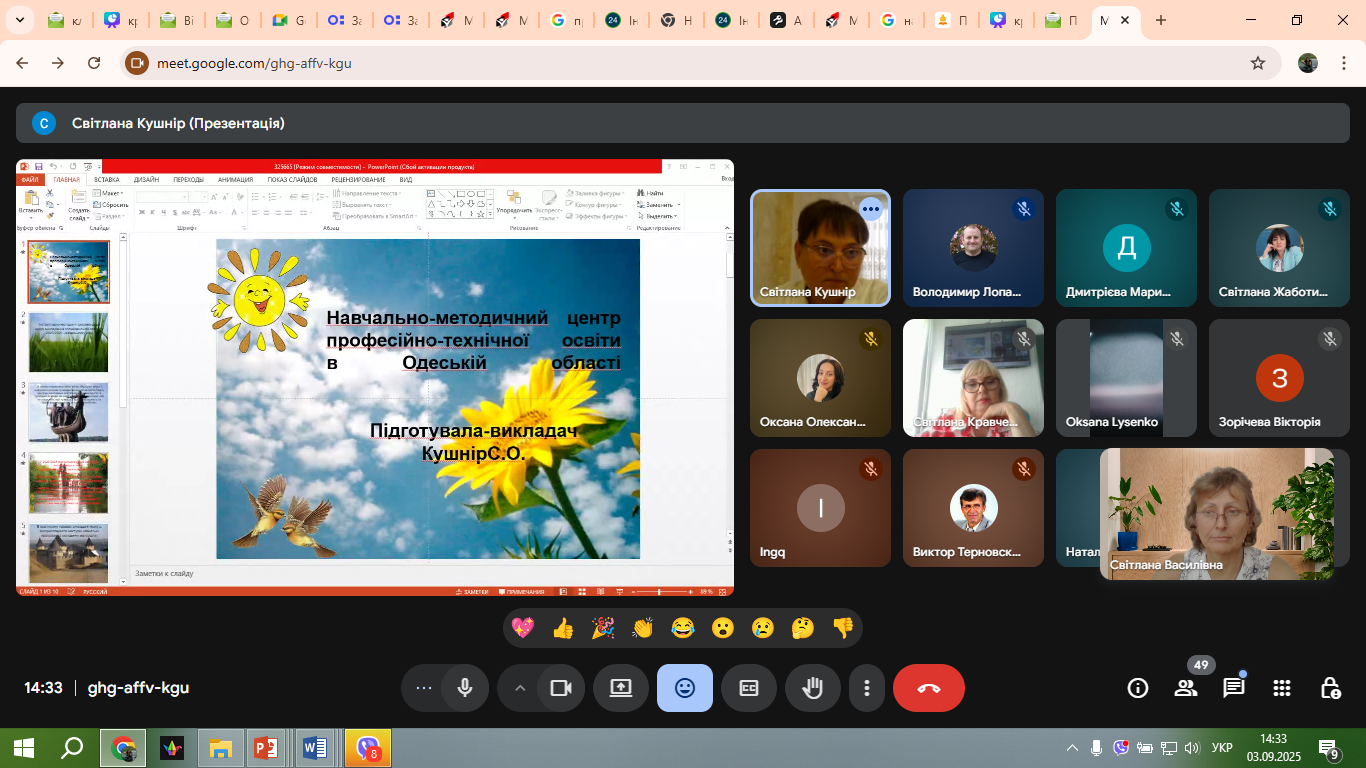Open options on Світлана Кушнір tile

(x=871, y=209)
